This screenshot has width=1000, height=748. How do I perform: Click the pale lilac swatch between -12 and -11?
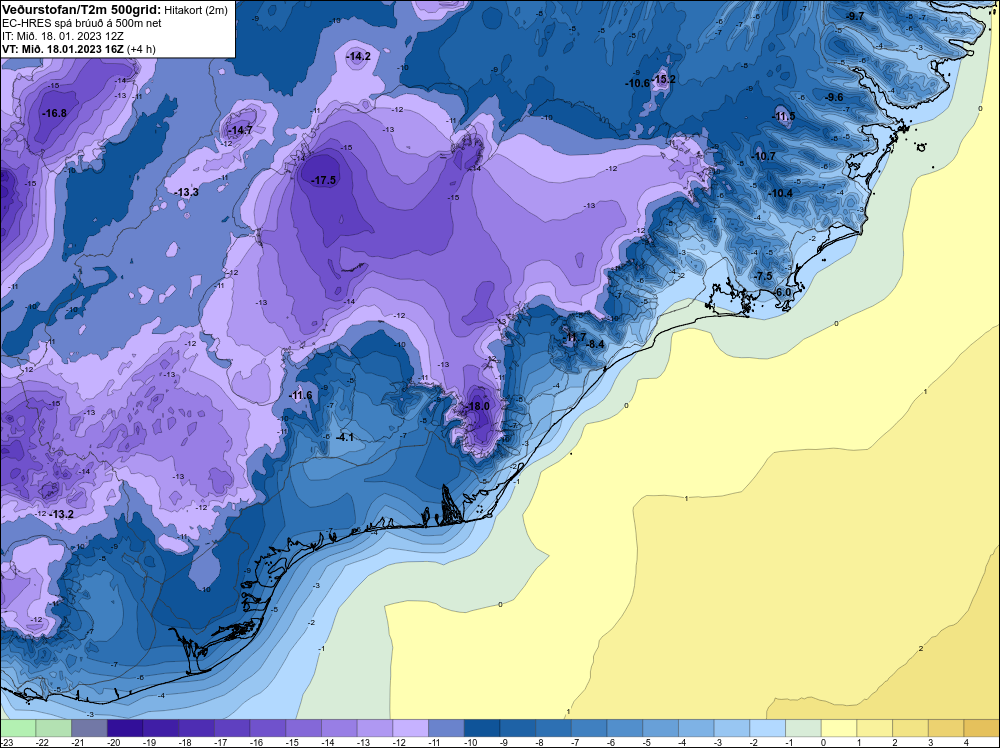tap(411, 728)
